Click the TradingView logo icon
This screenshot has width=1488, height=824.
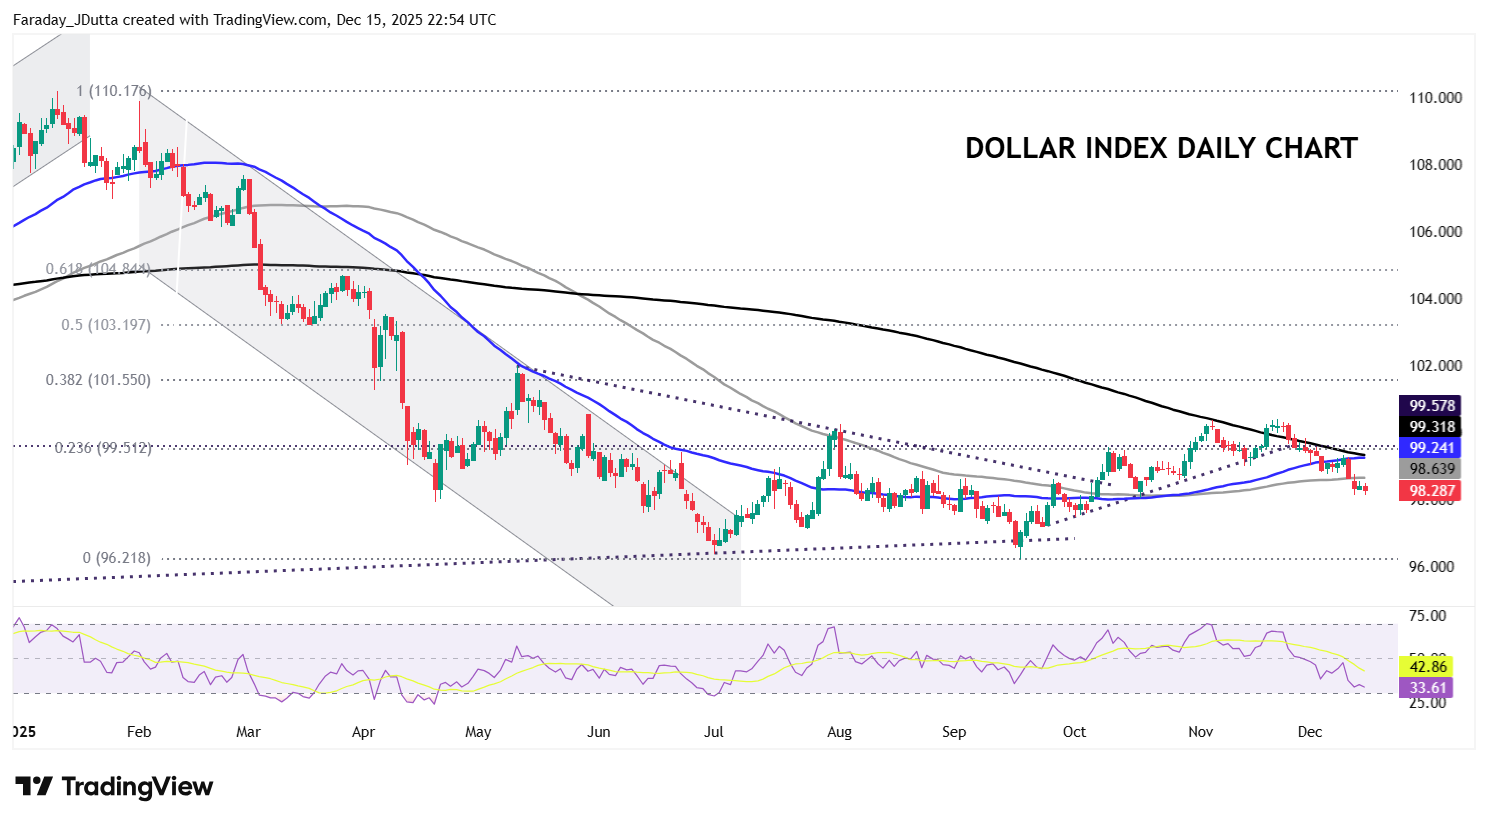33,787
